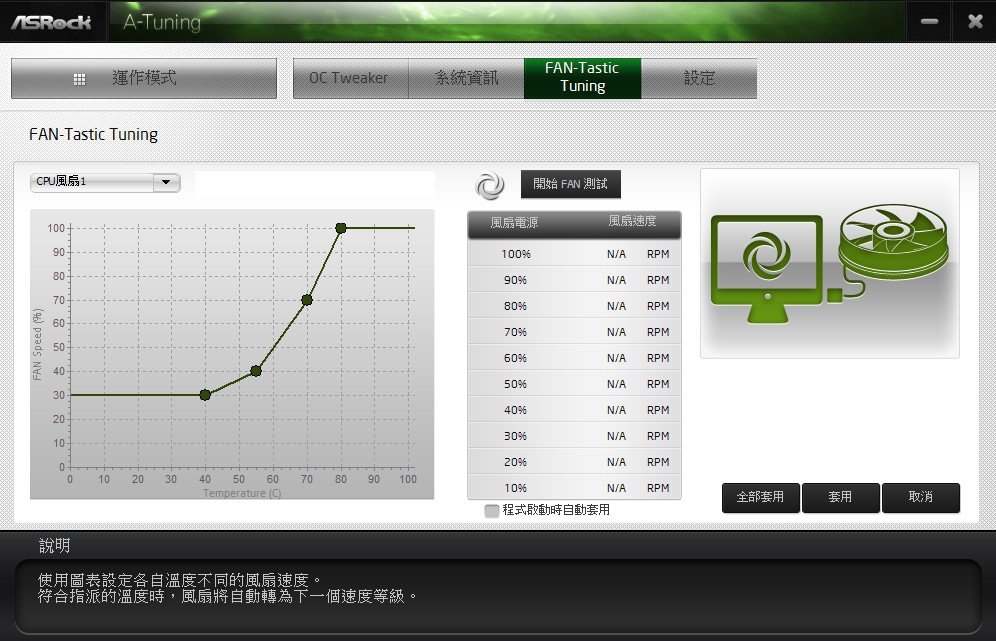Click the 90% fan power row
This screenshot has width=996, height=641.
coord(574,280)
